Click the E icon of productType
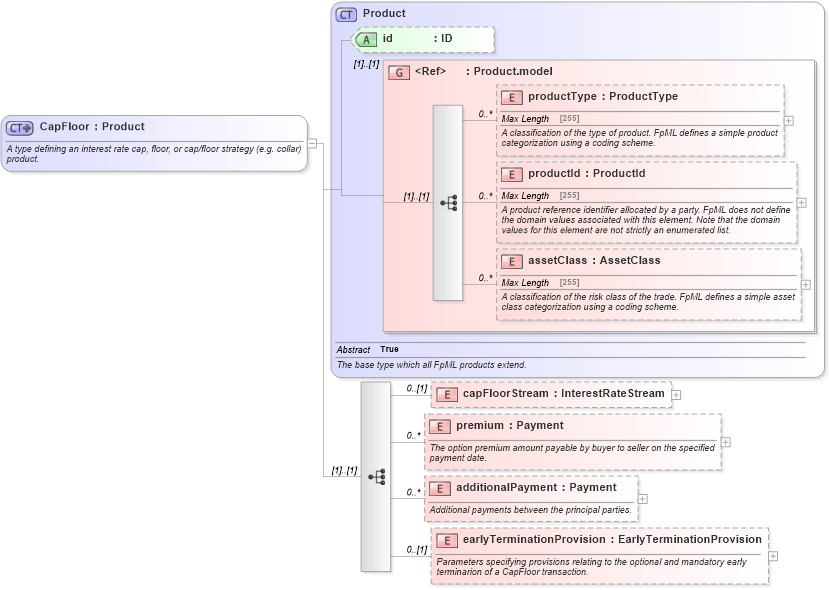Screen dimensions: 829x590 pyautogui.click(x=512, y=97)
